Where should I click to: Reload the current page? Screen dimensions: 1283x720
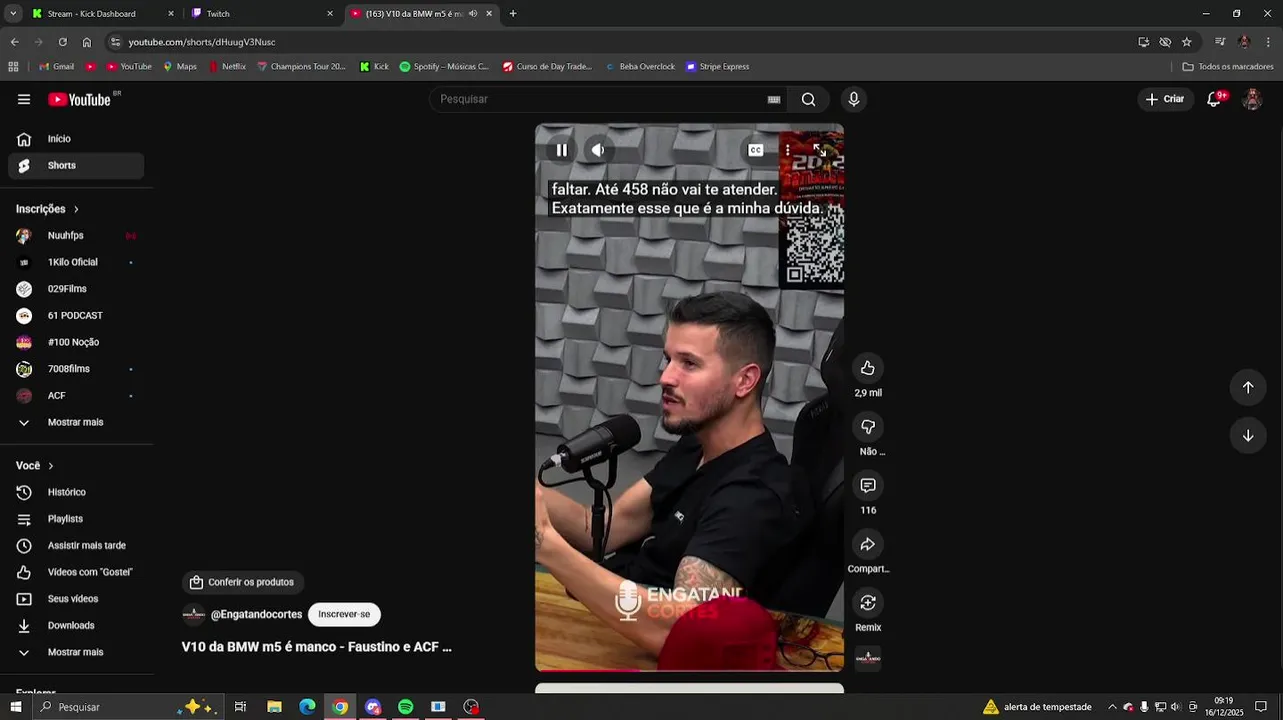coord(62,42)
